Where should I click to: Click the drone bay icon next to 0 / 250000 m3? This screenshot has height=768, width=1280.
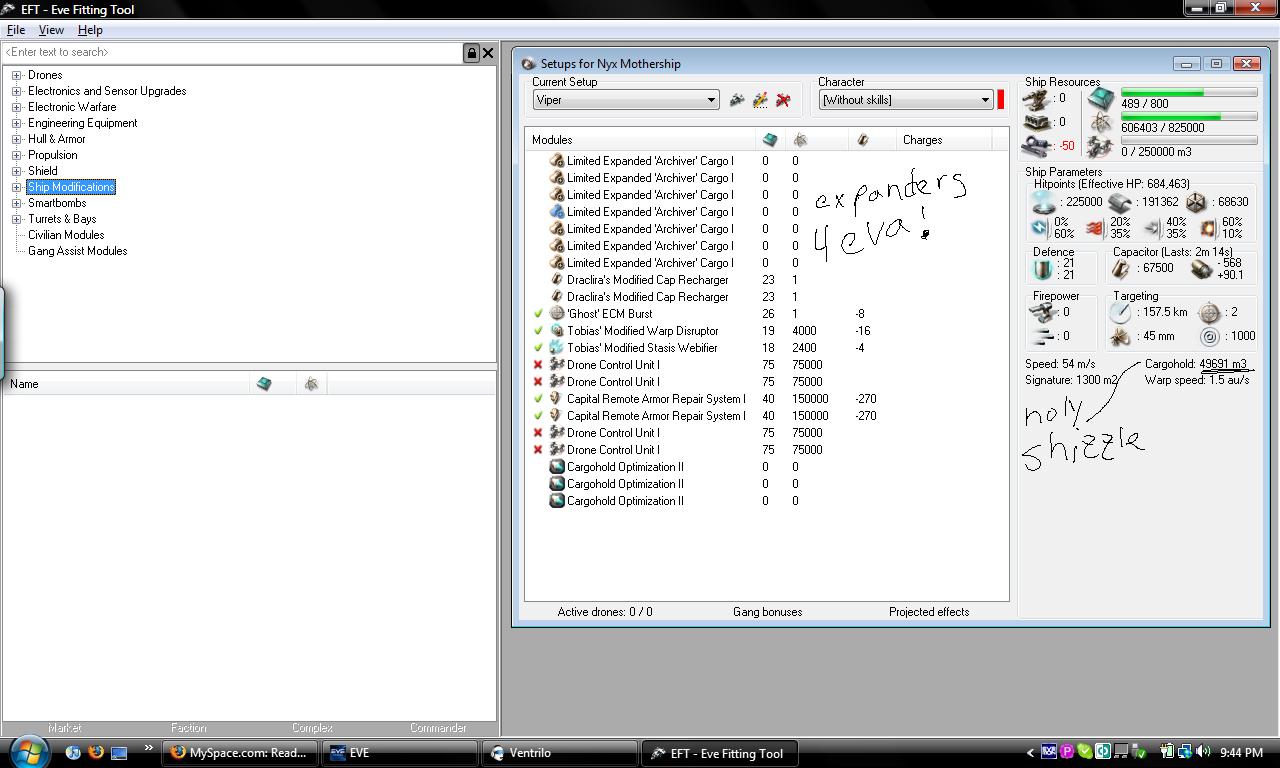(1101, 147)
